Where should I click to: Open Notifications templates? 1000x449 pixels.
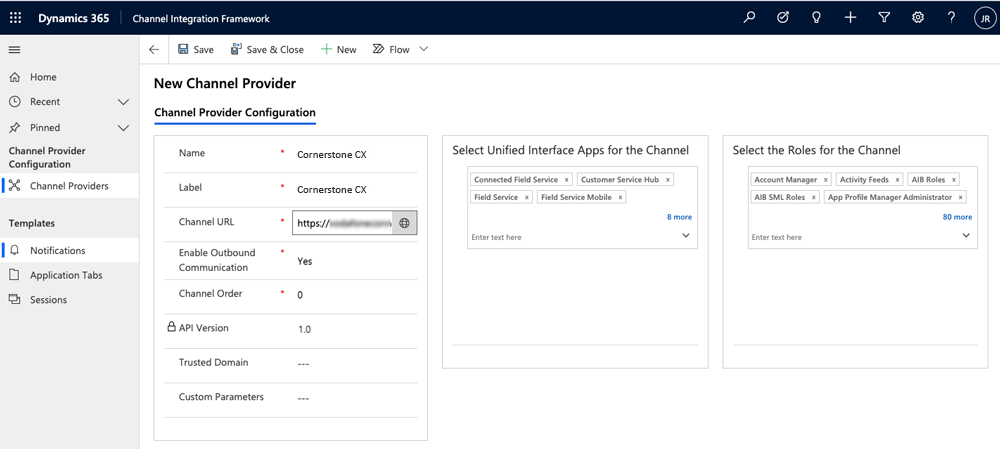(70, 251)
